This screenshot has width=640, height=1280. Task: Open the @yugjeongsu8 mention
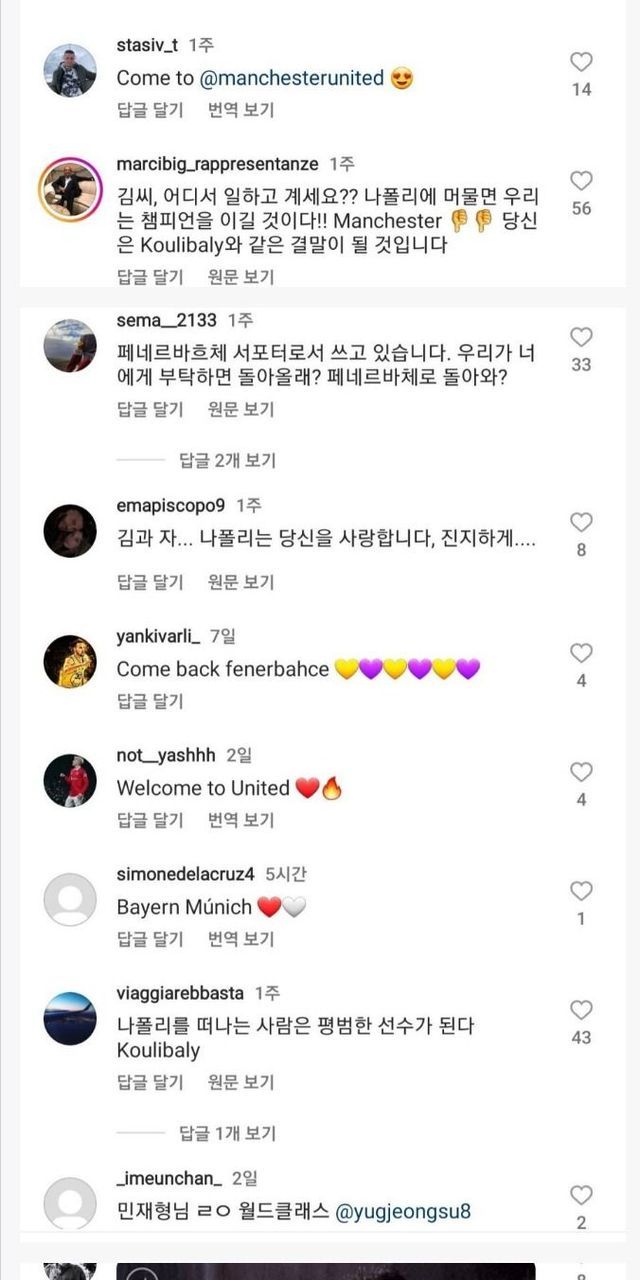tap(403, 1211)
